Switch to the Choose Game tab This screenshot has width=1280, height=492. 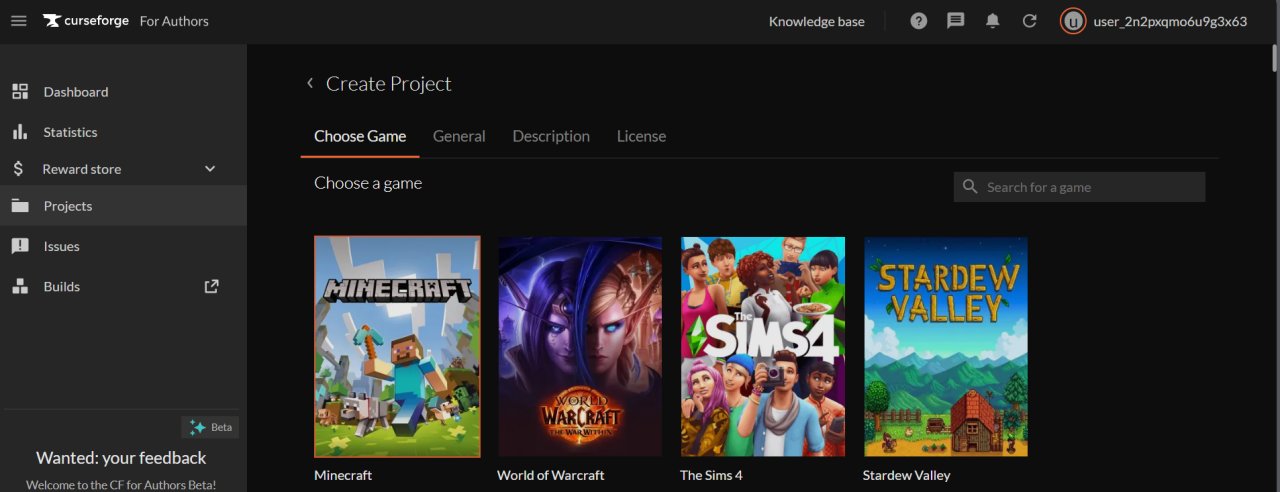(360, 136)
